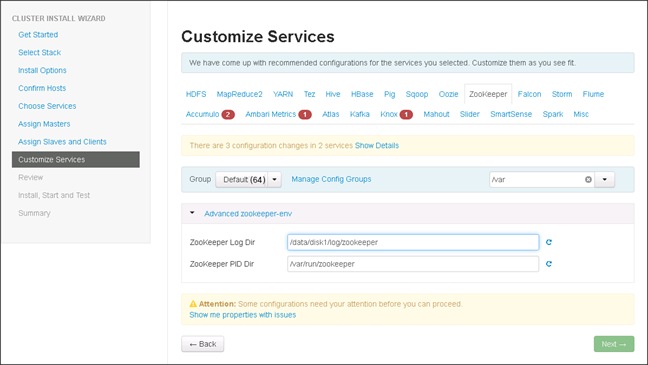The width and height of the screenshot is (648, 365).
Task: Collapse the Advanced zookeeper-env section
Action: pos(192,213)
